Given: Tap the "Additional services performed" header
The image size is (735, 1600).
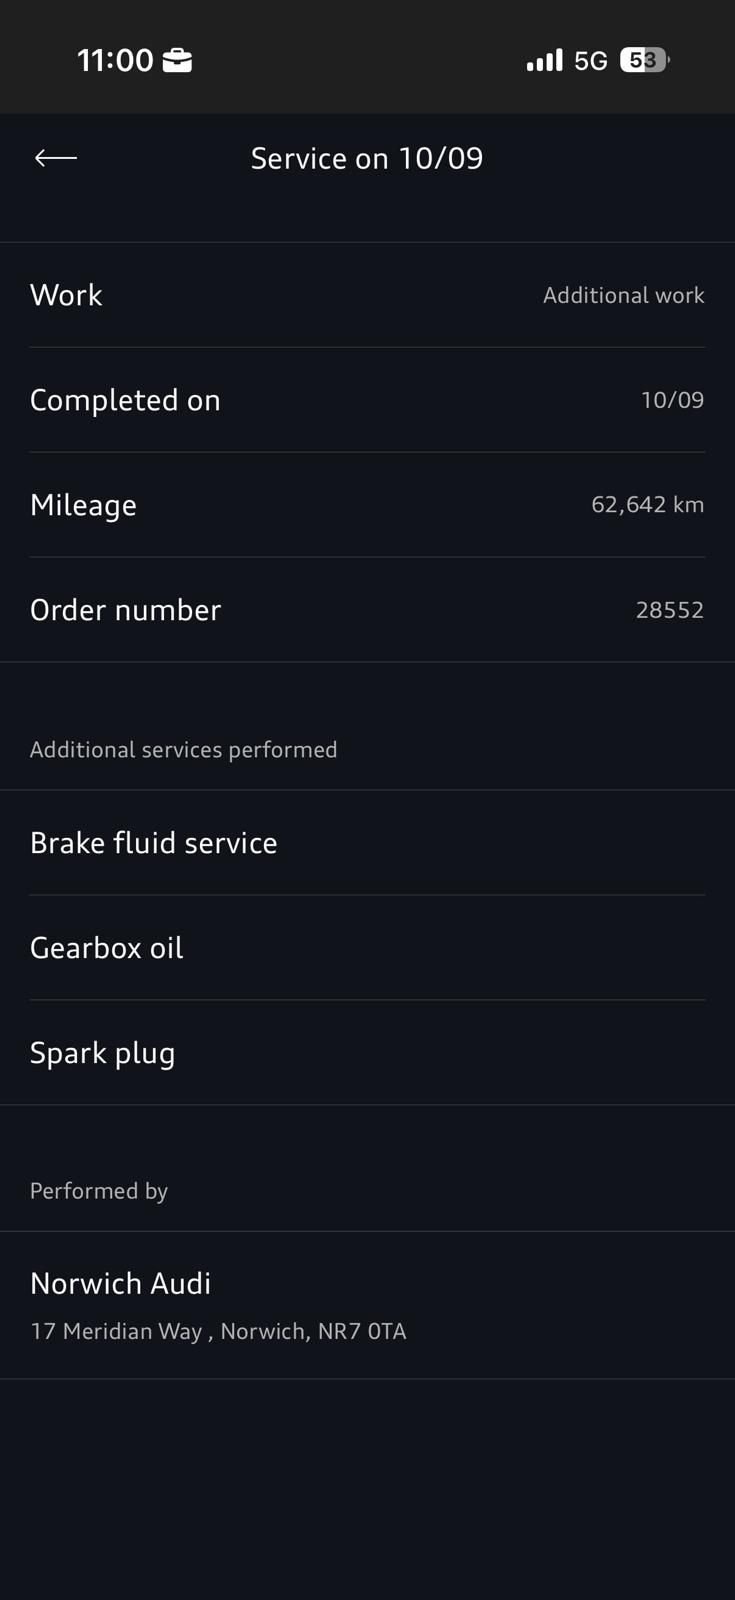Looking at the screenshot, I should [x=183, y=750].
